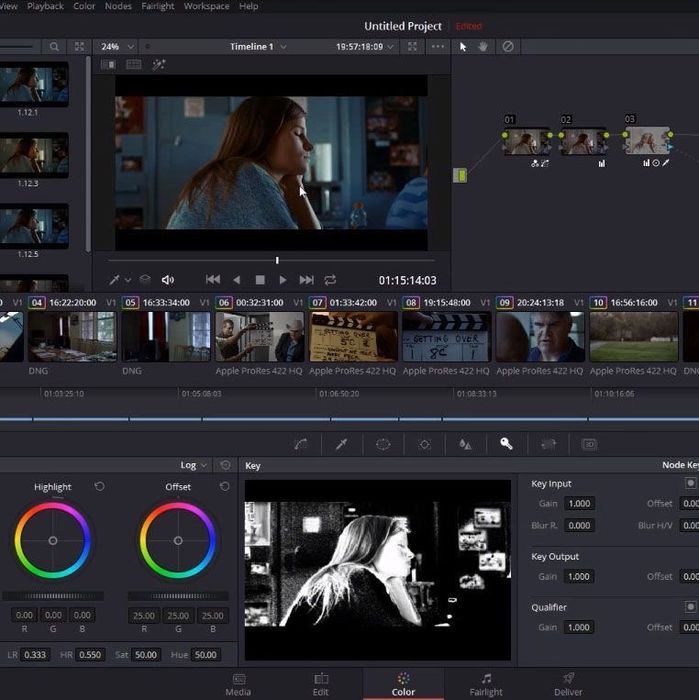Stop playback
This screenshot has width=699, height=700.
tap(260, 280)
